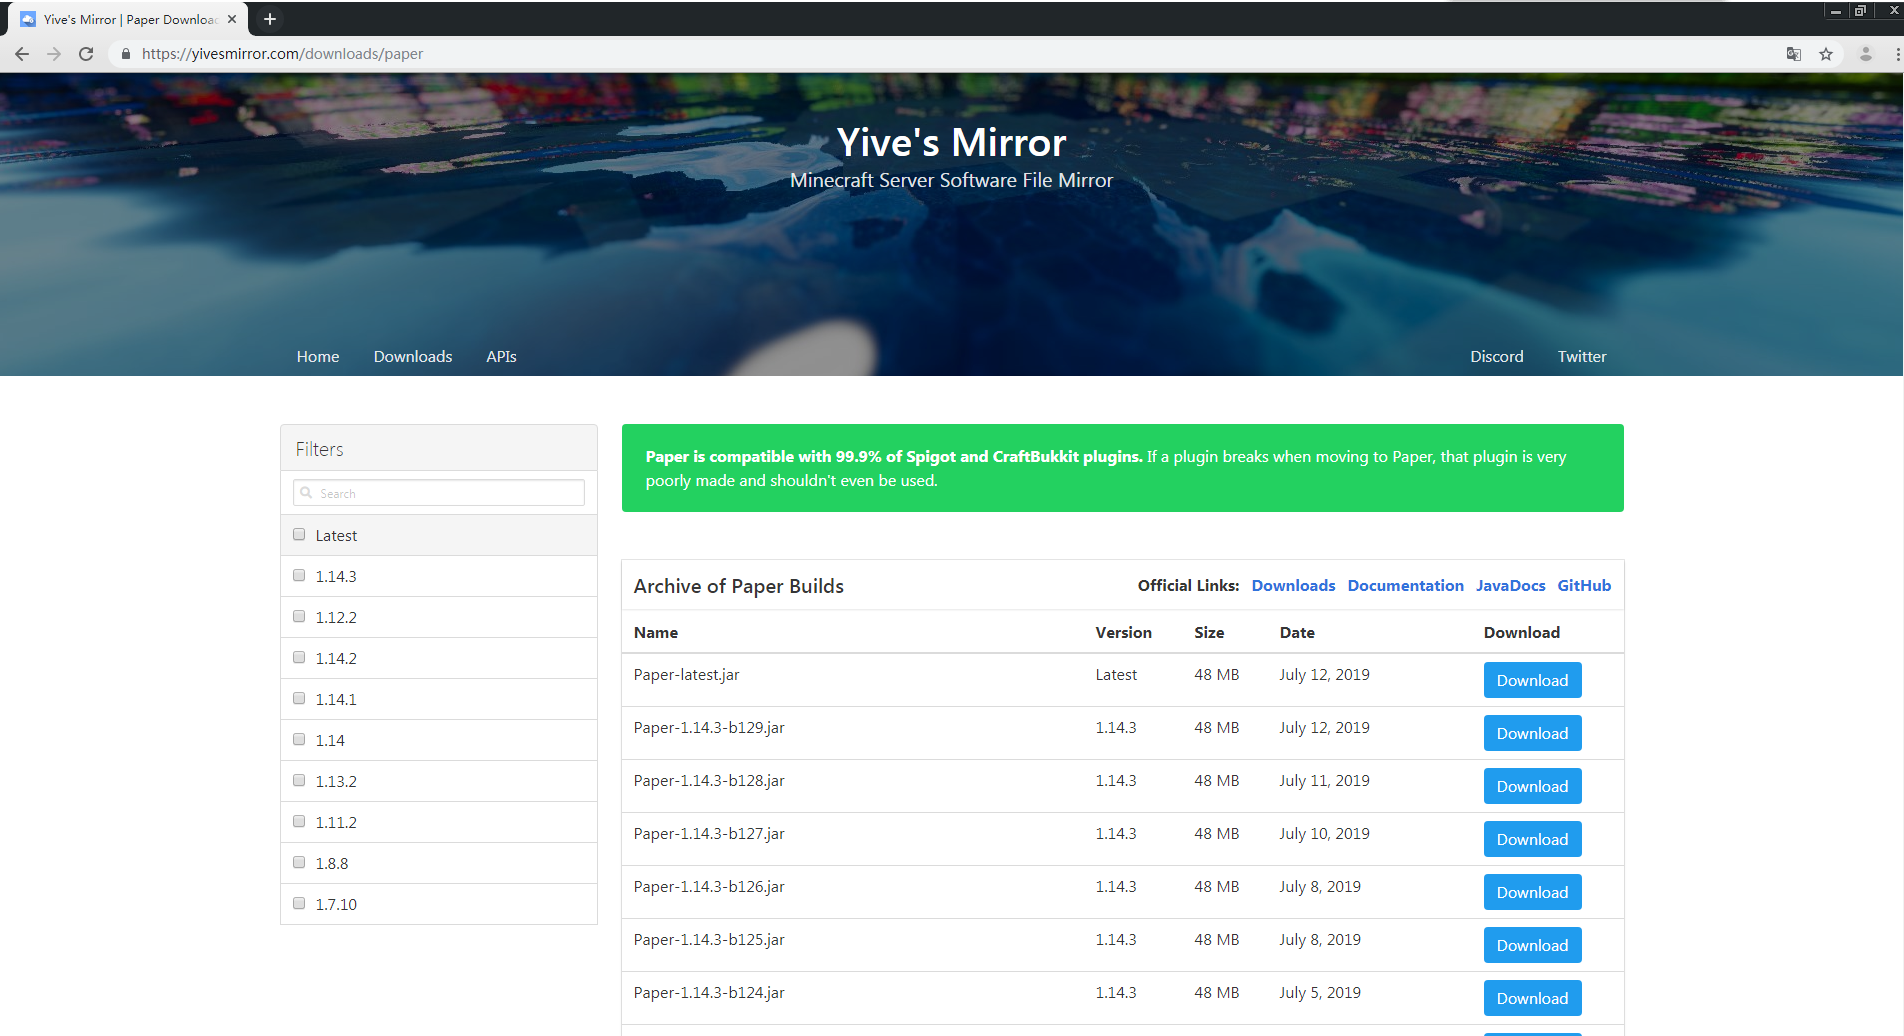
Task: Click the Paper-1.14.3-b125.jar file name
Action: (x=709, y=940)
